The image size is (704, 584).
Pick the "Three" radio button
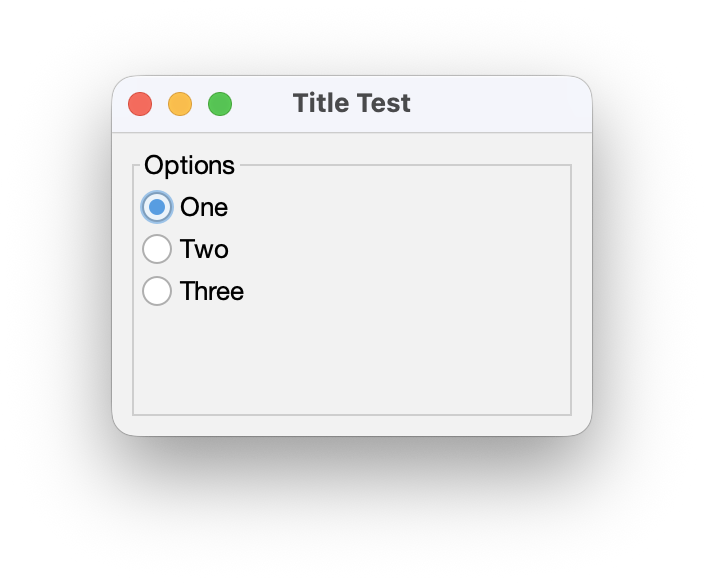157,291
